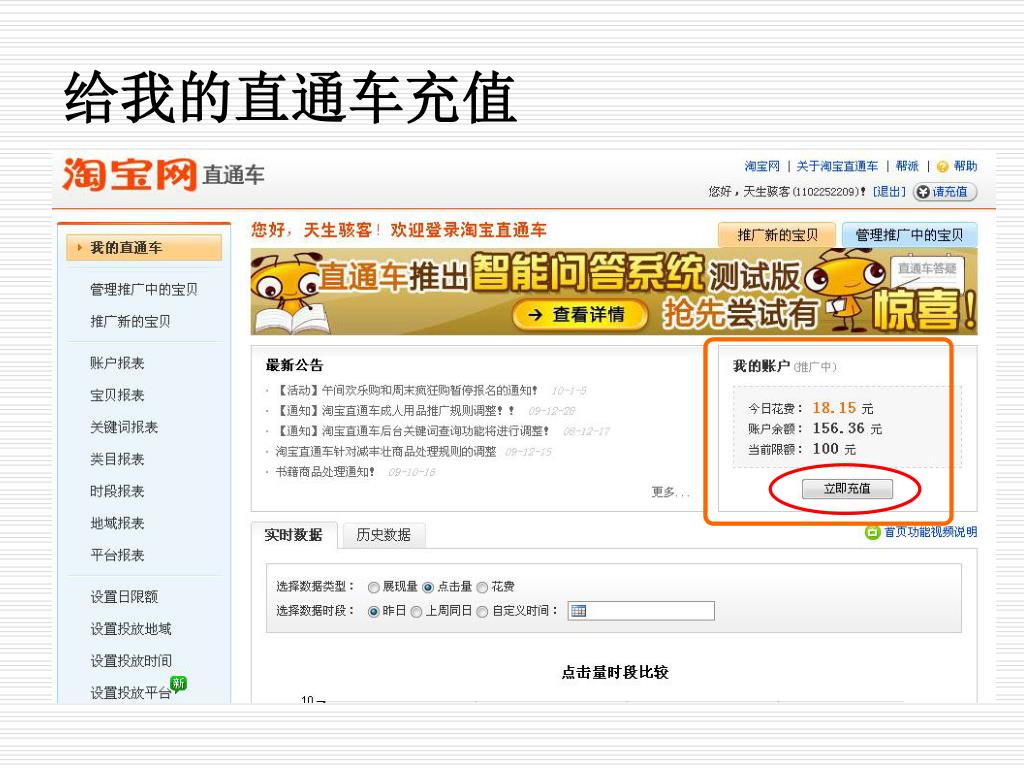The width and height of the screenshot is (1024, 768).
Task: Open 宝贝报表 in the sidebar
Action: tap(117, 395)
